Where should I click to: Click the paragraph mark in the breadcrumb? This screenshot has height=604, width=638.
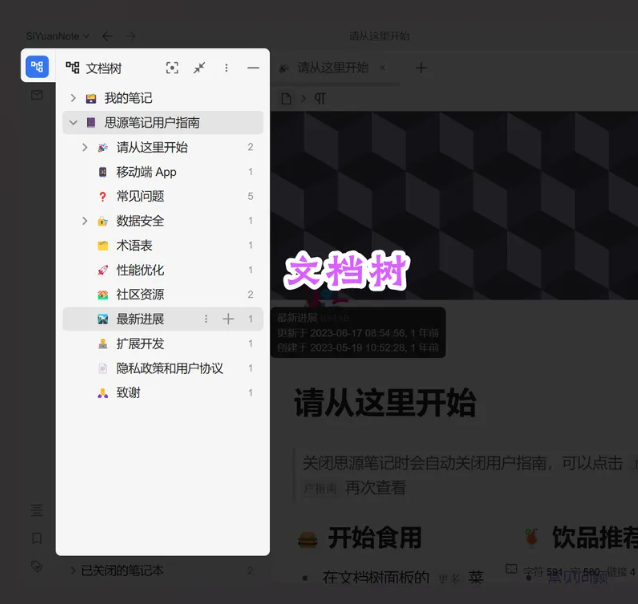[x=320, y=98]
